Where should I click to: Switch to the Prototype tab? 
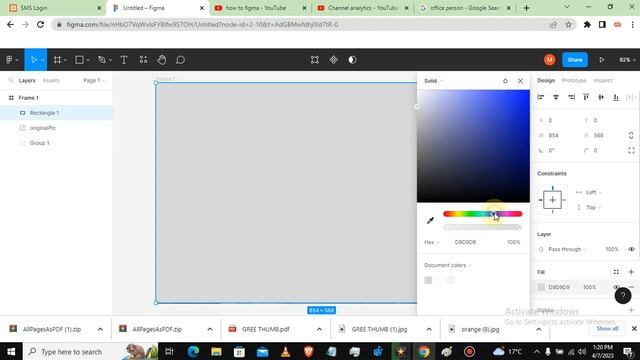574,80
